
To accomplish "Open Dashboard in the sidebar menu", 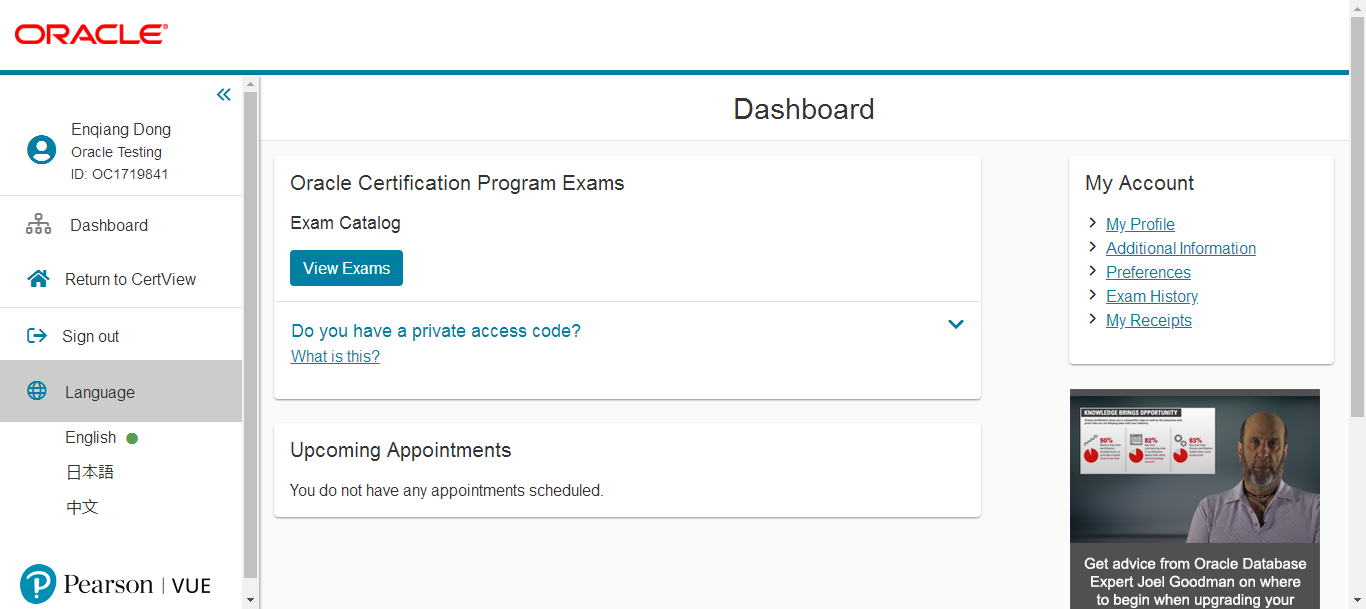I will pos(109,226).
